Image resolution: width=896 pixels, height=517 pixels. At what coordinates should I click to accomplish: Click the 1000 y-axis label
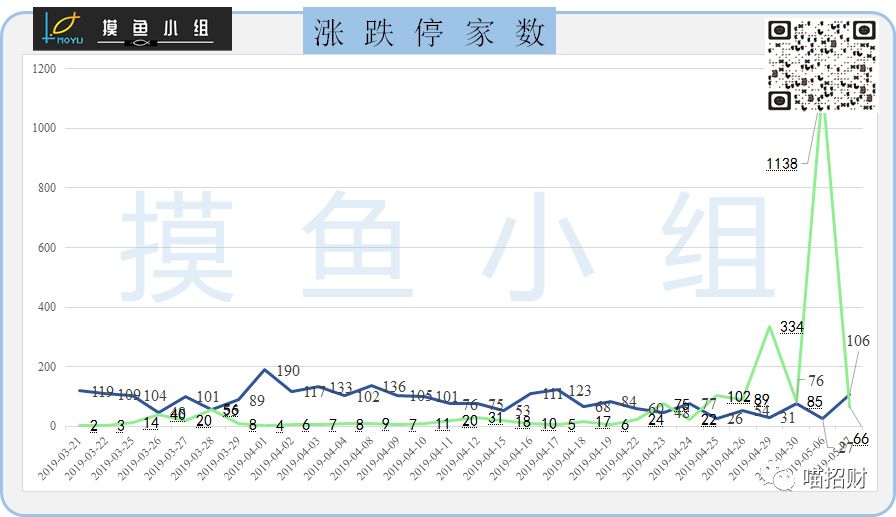pos(44,128)
